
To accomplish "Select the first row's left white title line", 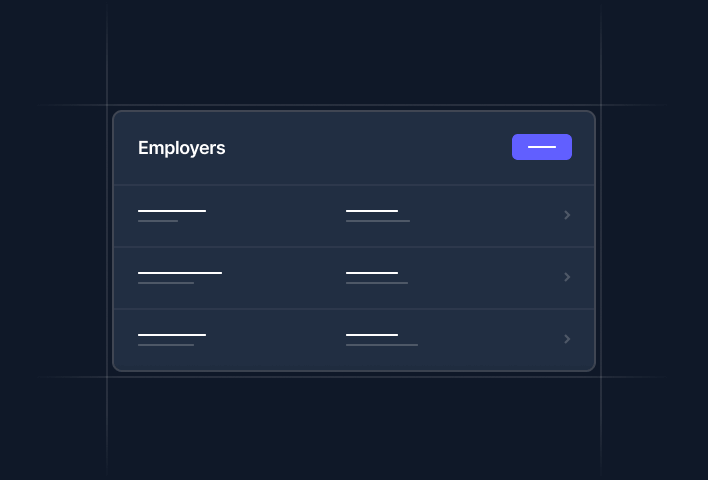I will pyautogui.click(x=172, y=211).
